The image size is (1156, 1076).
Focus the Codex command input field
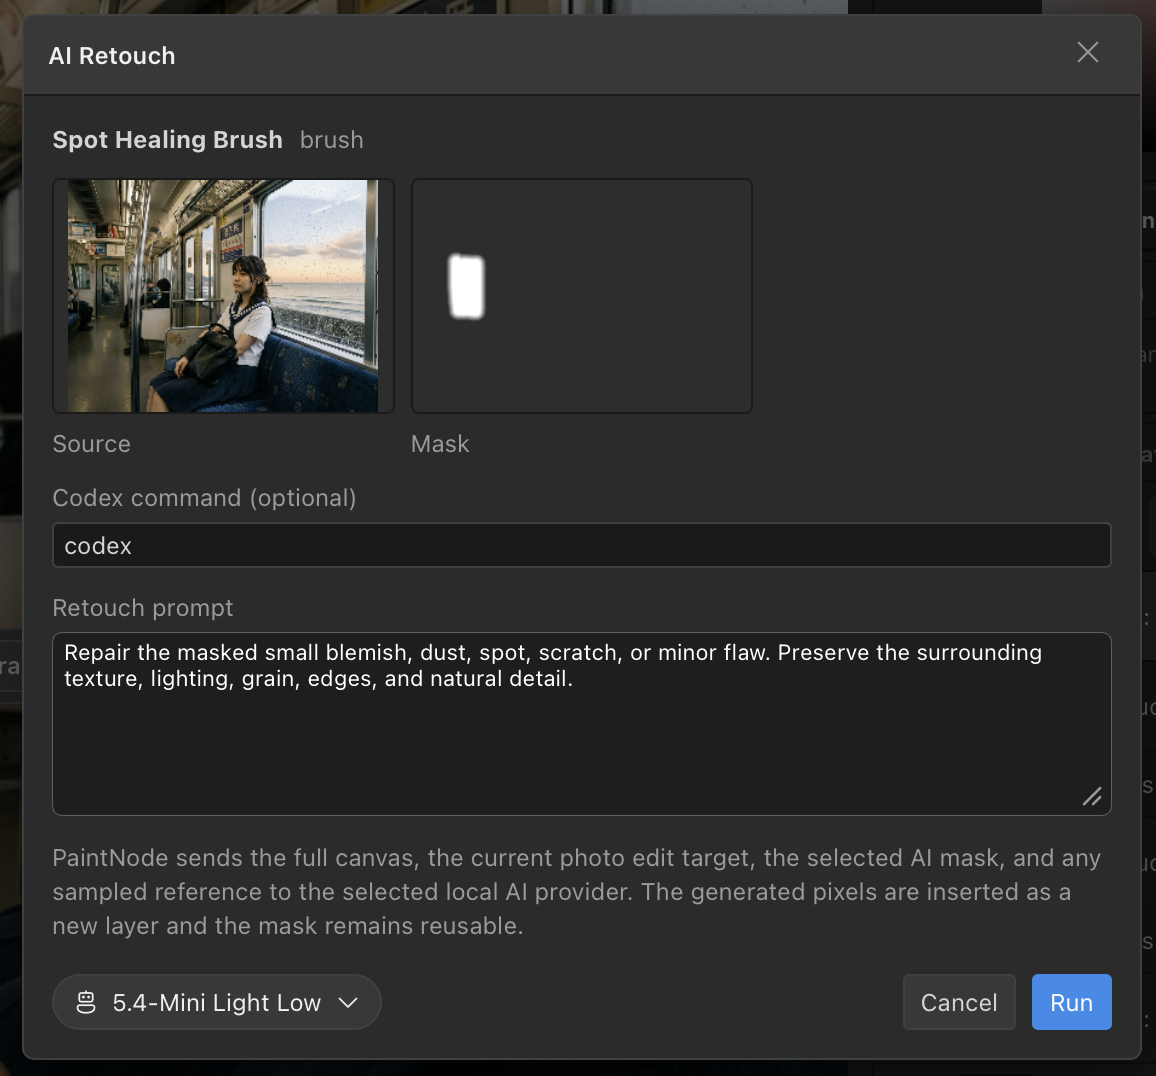pos(582,545)
